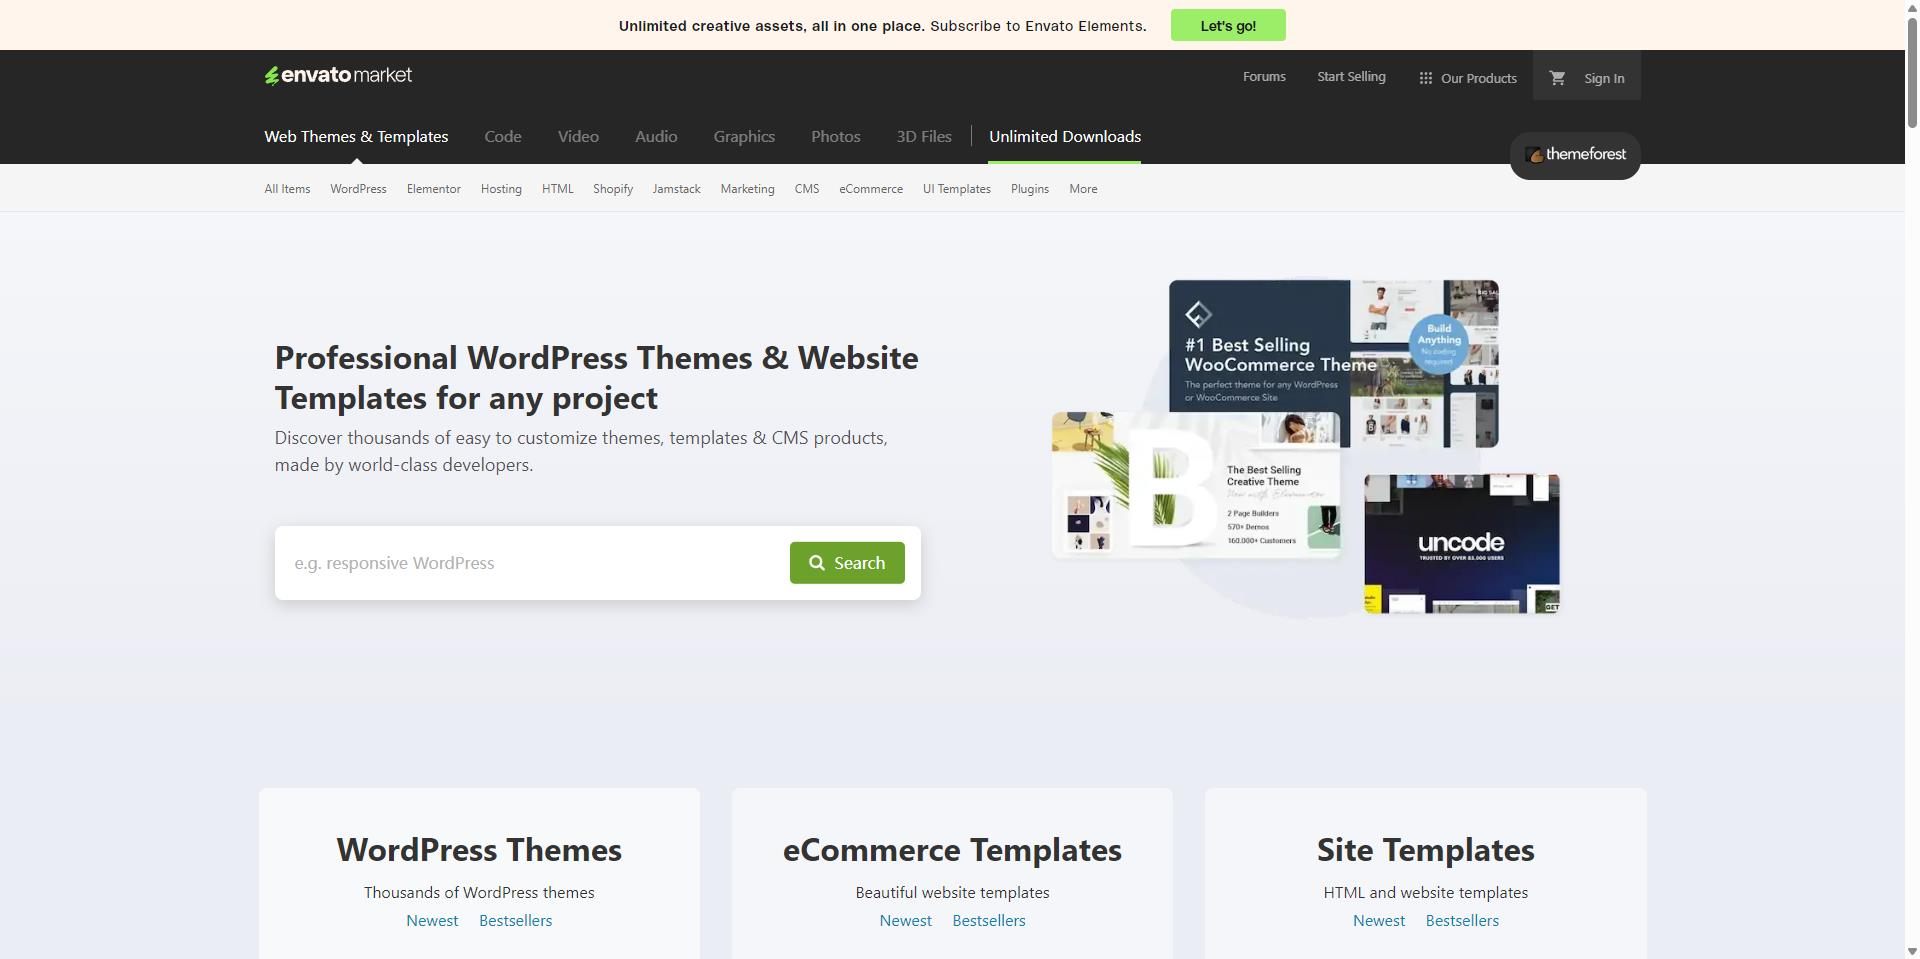The height and width of the screenshot is (959, 1920).
Task: Click Let's go! button in banner
Action: pos(1228,25)
